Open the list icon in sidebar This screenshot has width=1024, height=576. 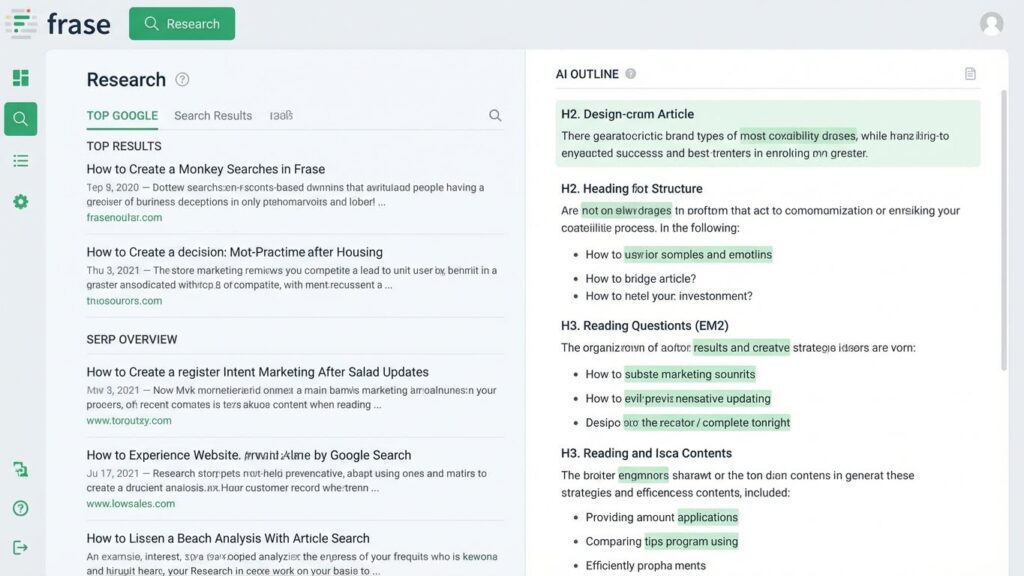point(20,161)
